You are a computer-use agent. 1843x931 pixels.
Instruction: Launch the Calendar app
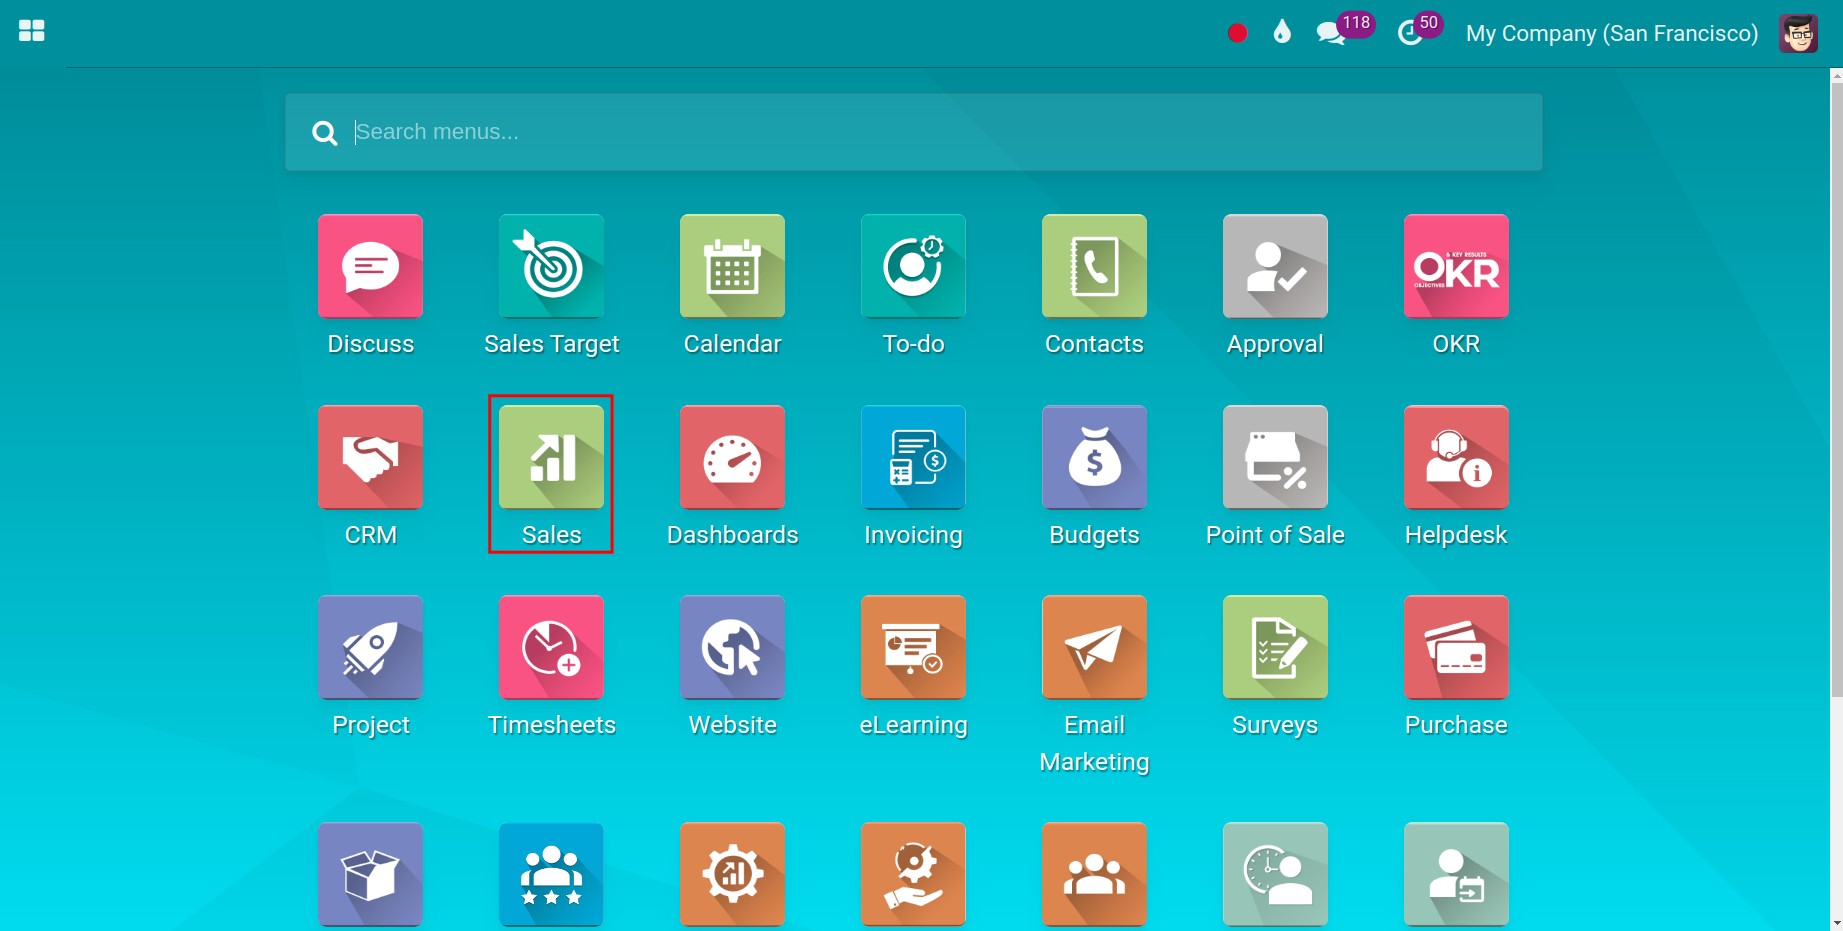click(732, 266)
